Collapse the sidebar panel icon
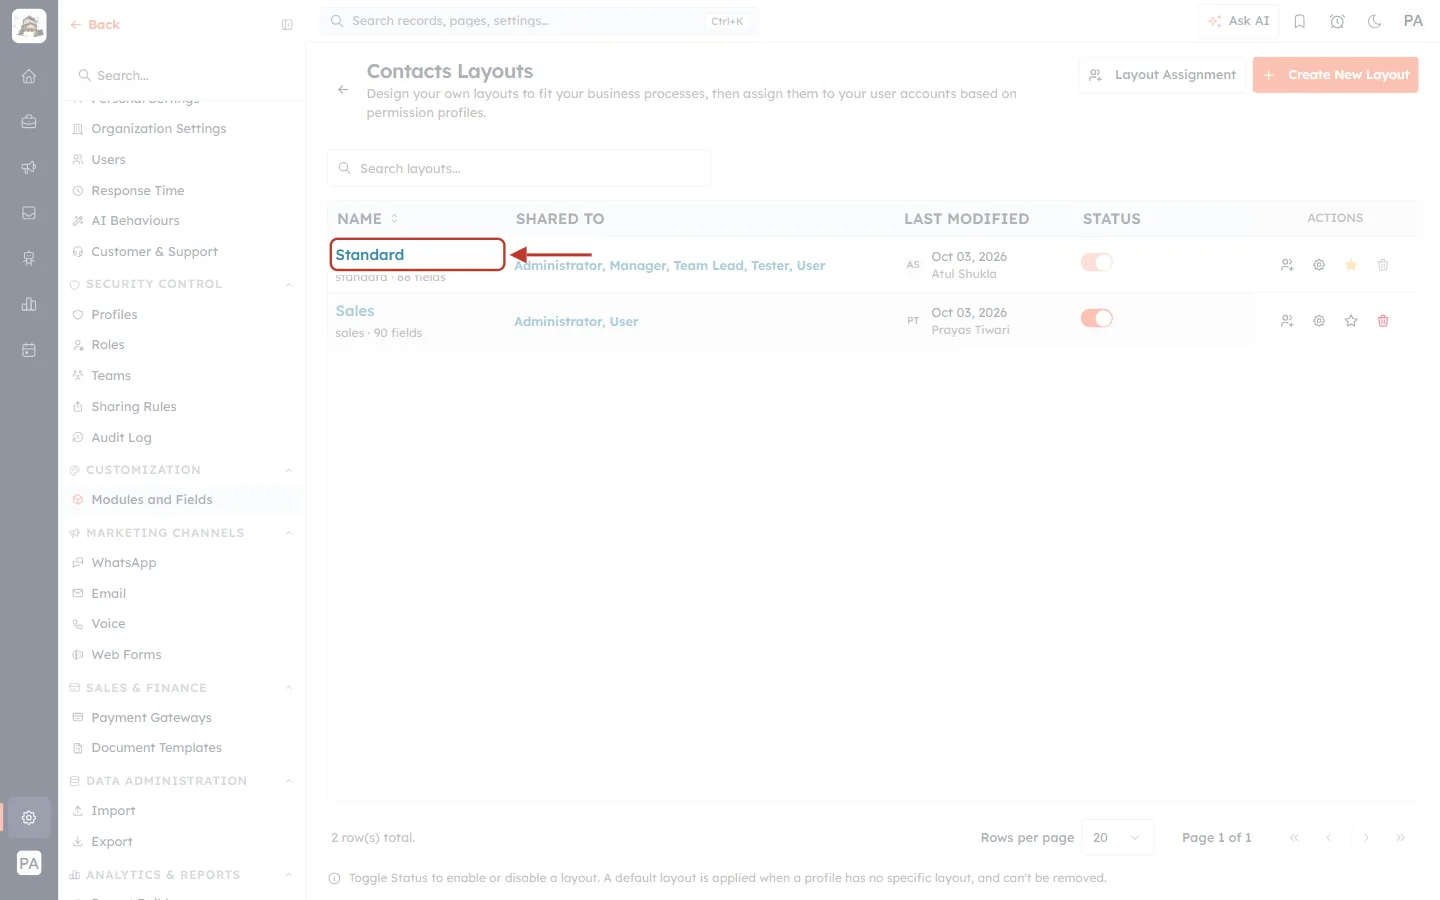 tap(287, 25)
